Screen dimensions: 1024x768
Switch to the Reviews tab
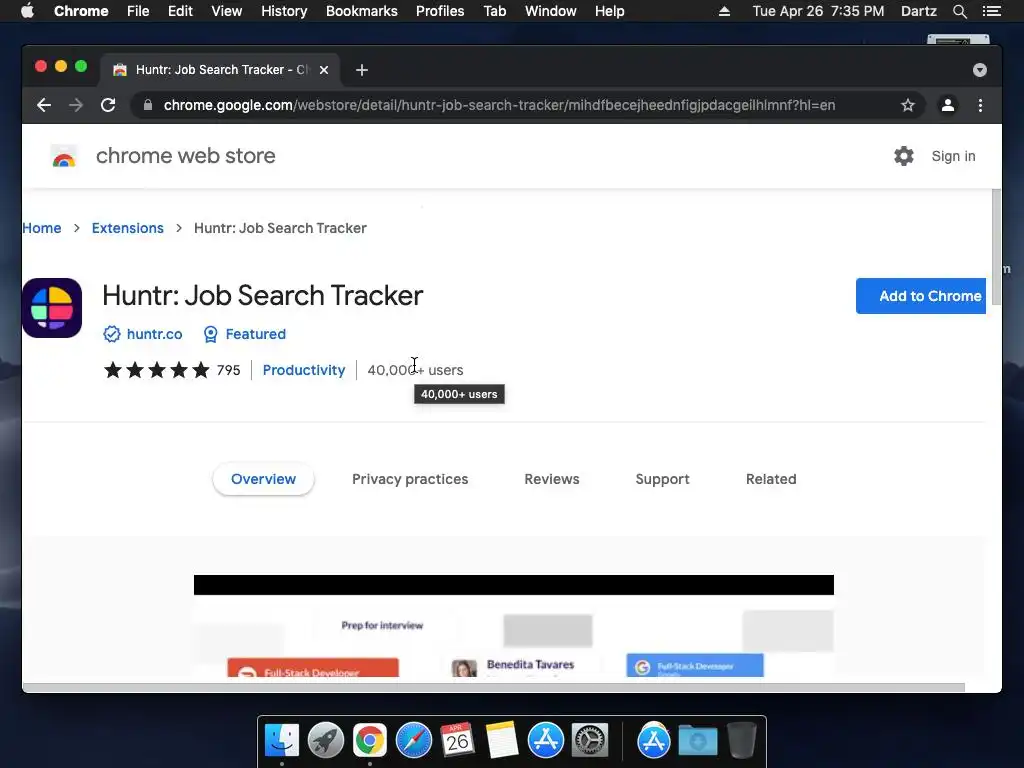(x=552, y=479)
